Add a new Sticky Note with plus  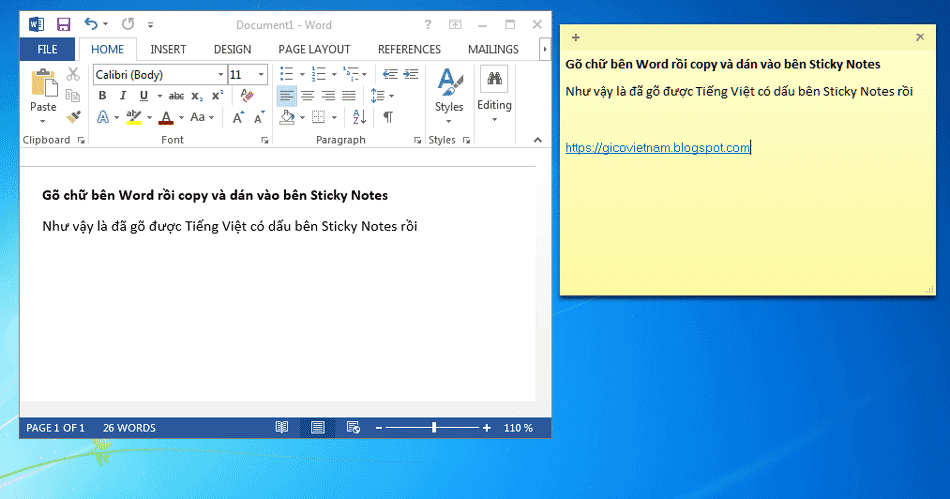pos(576,38)
